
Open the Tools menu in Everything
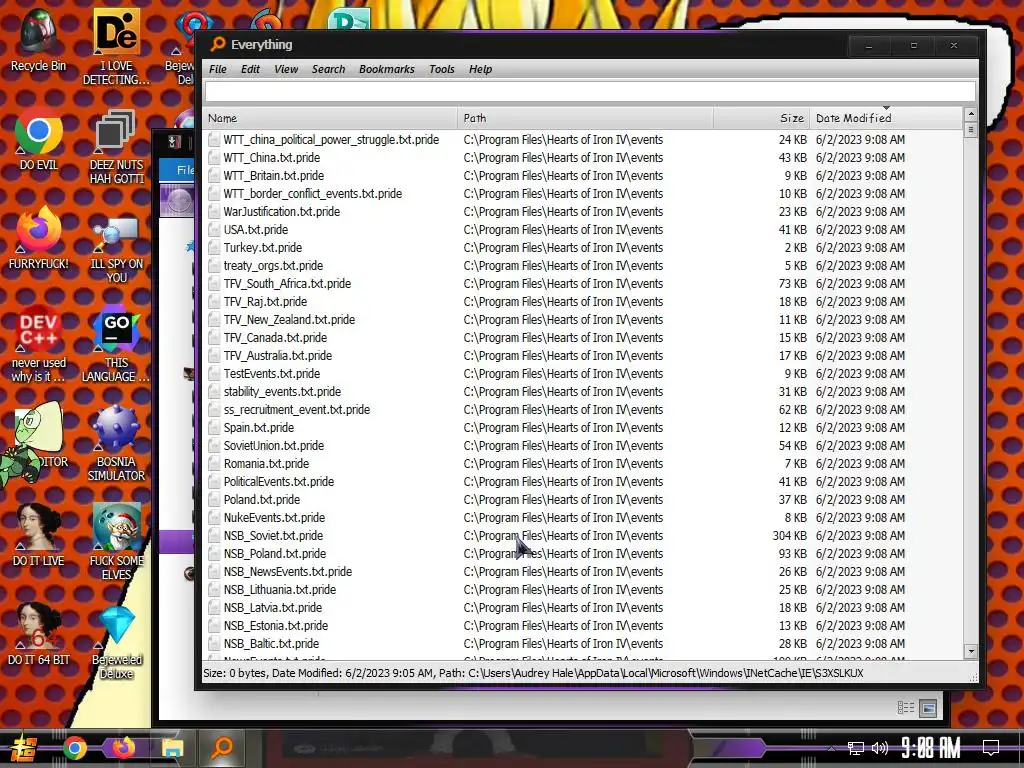tap(441, 69)
